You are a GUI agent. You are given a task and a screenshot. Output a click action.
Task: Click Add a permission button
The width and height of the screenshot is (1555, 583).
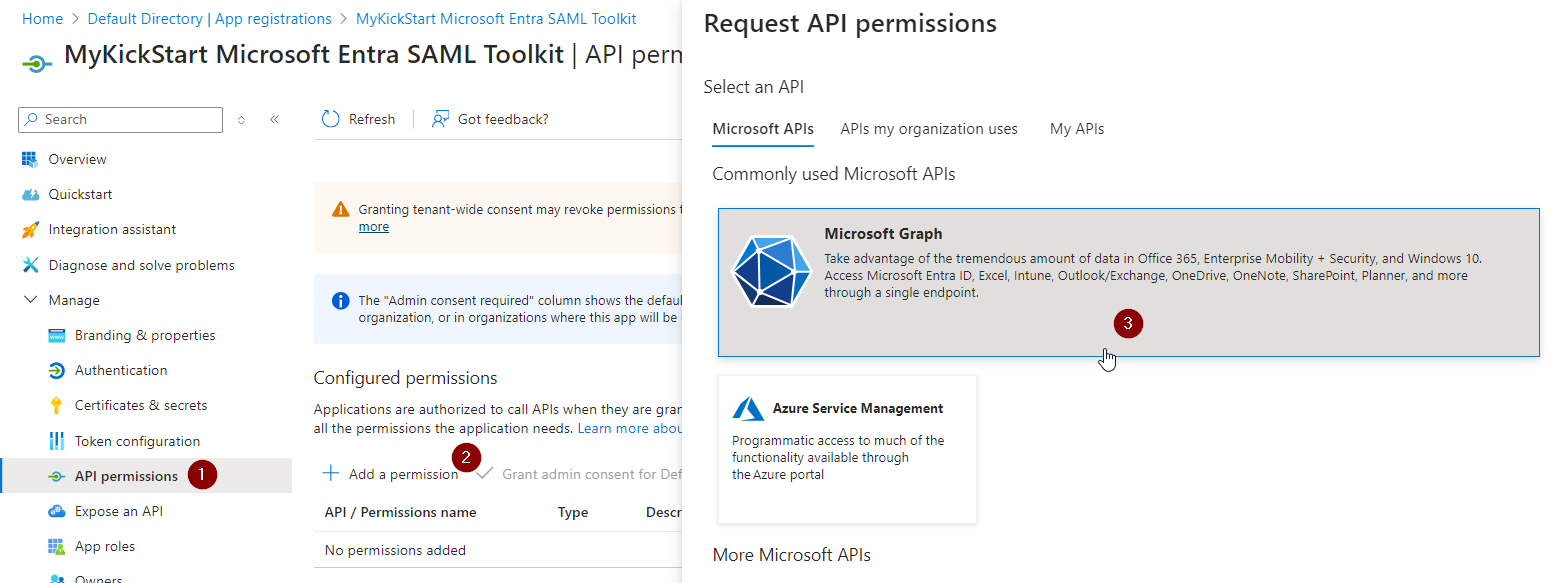390,474
